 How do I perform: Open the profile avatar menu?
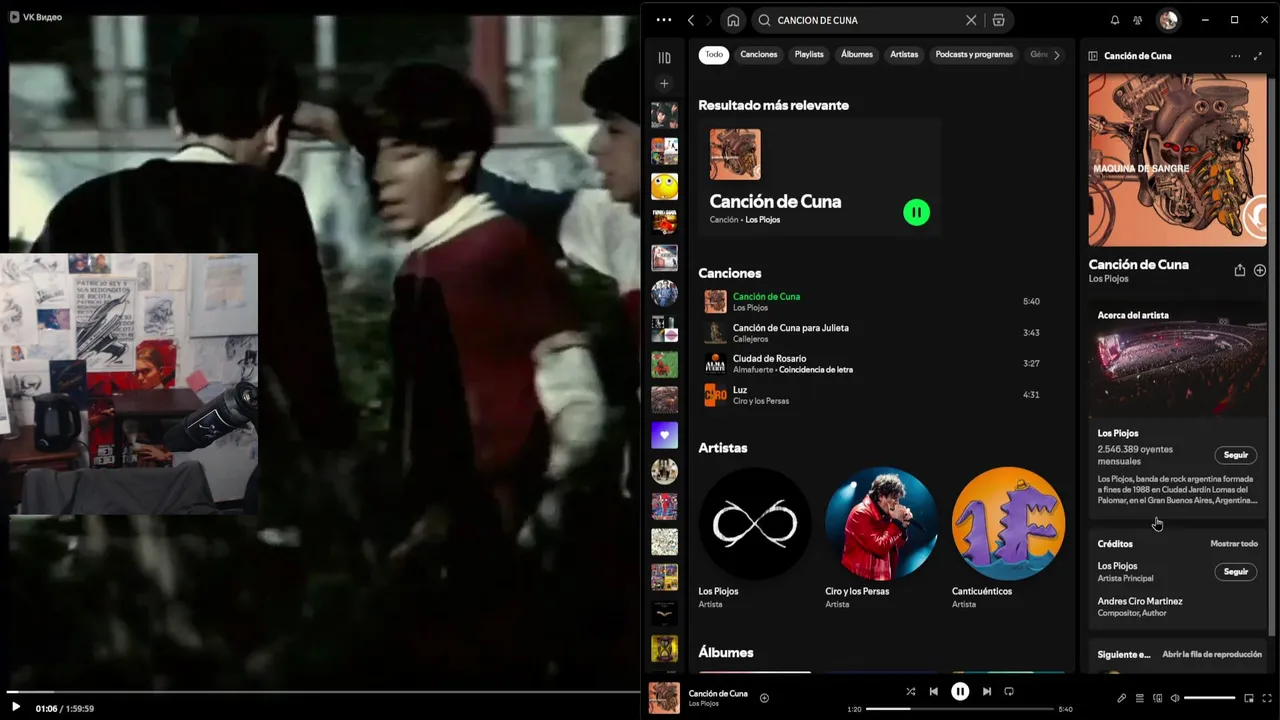(x=1168, y=20)
